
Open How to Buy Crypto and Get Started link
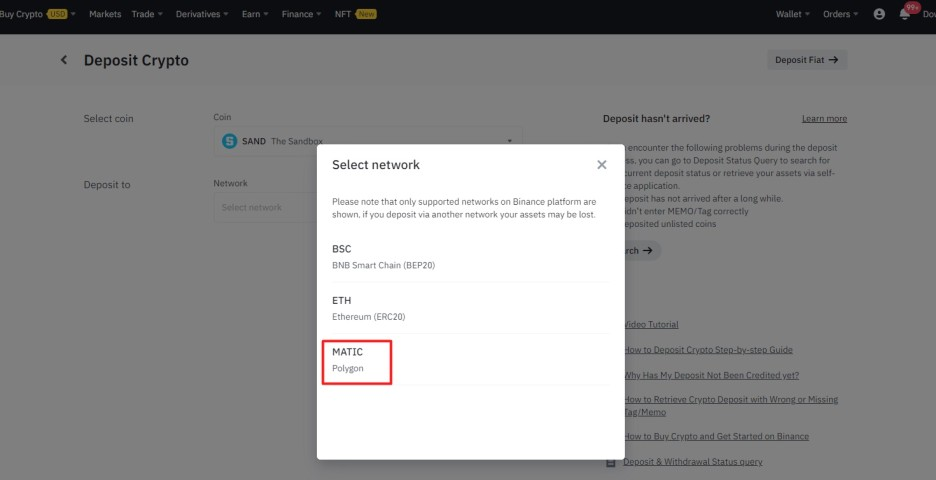[x=716, y=436]
